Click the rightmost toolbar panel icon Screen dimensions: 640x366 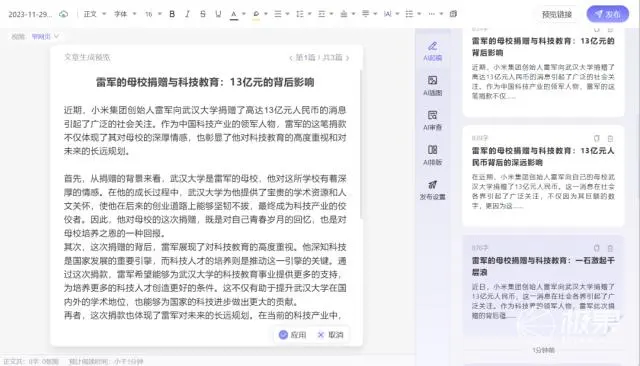[453, 14]
